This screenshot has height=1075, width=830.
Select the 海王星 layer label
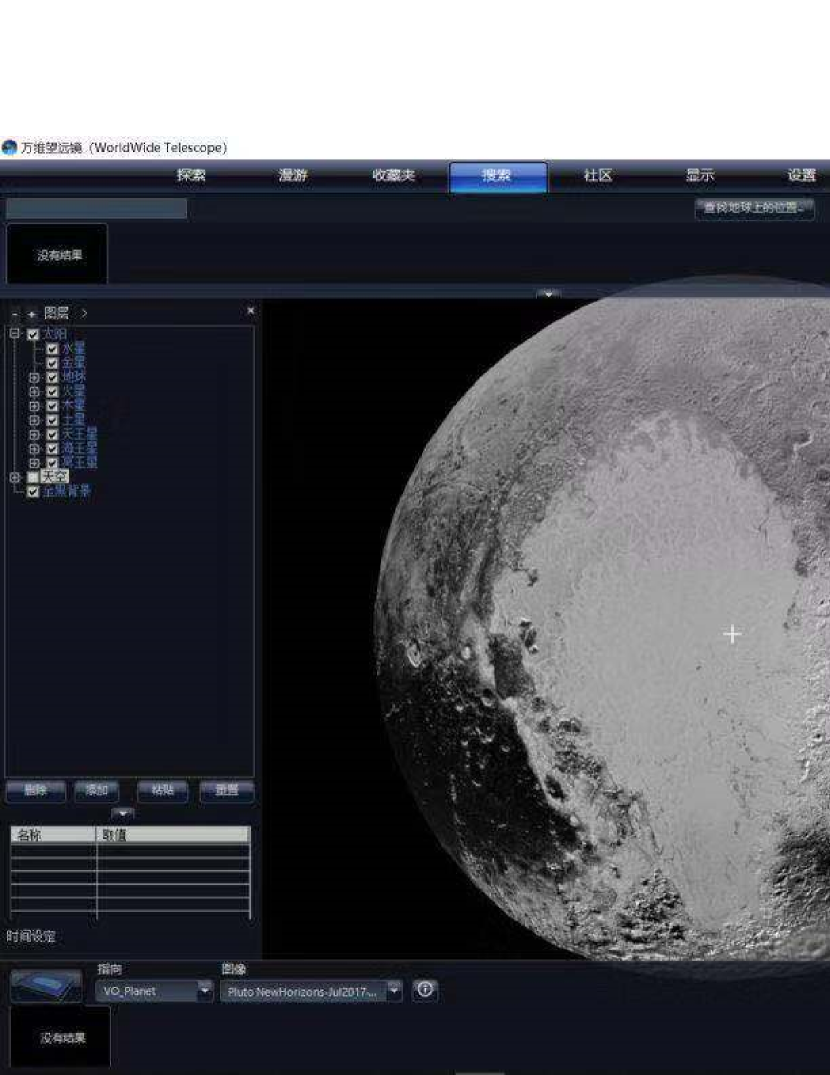point(80,448)
